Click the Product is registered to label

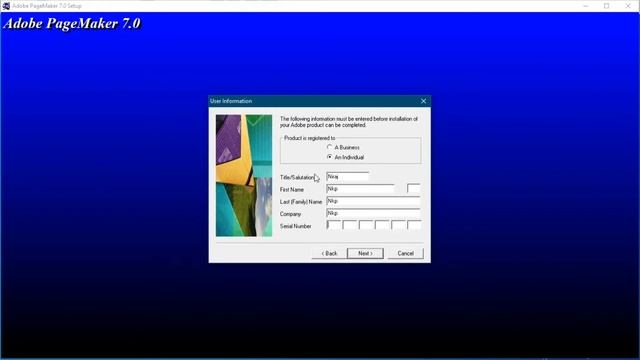[x=309, y=138]
